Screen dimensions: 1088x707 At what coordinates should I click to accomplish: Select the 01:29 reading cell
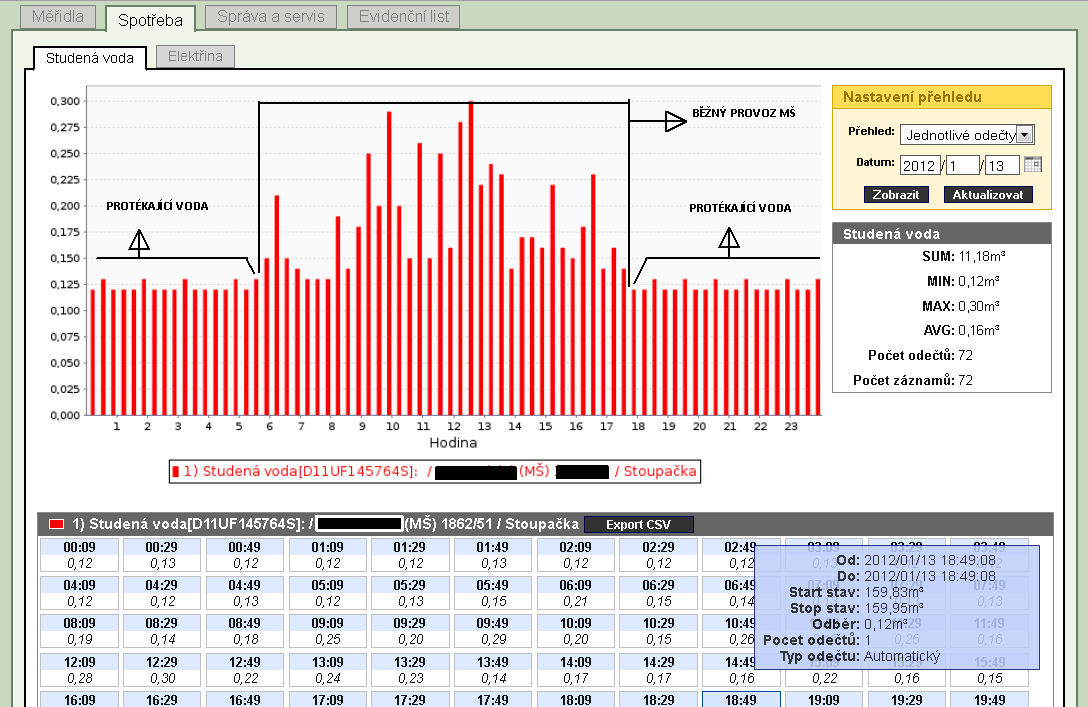click(410, 555)
